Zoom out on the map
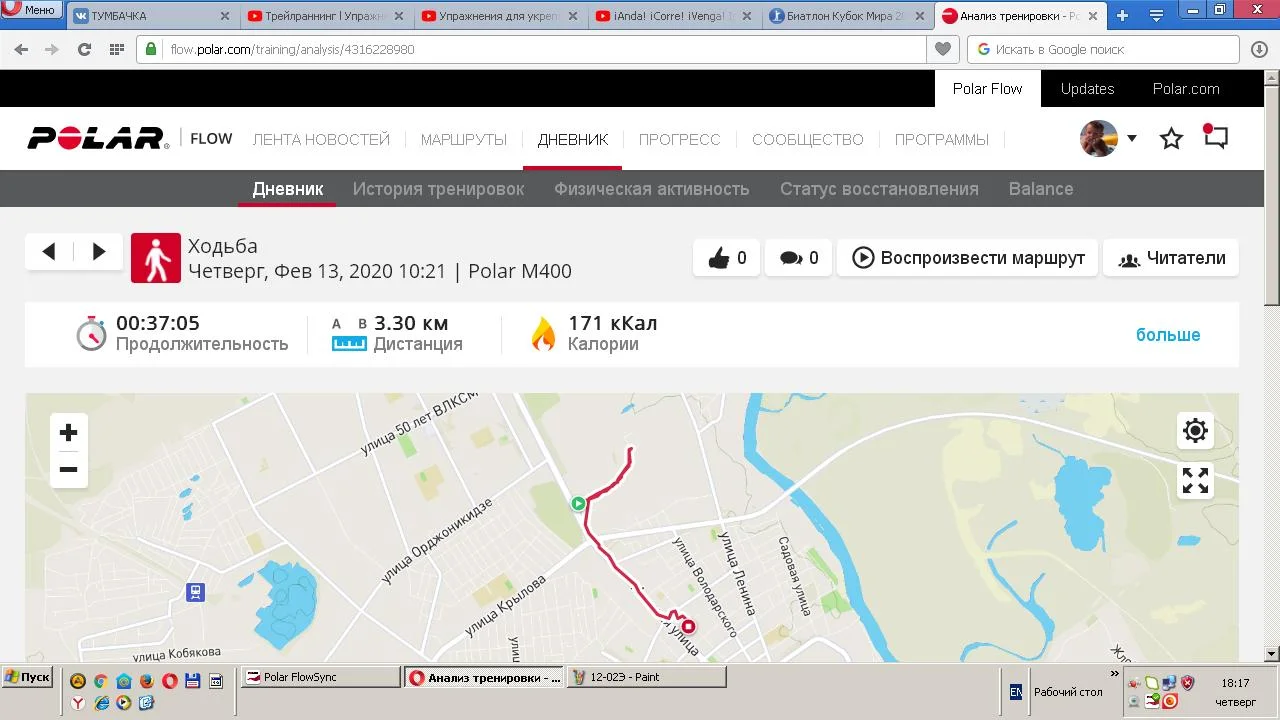 pos(68,470)
